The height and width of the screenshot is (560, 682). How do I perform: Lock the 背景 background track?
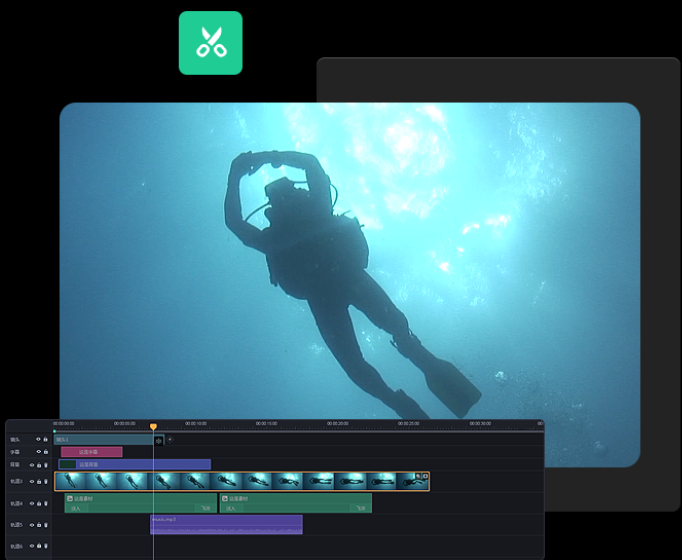click(39, 465)
